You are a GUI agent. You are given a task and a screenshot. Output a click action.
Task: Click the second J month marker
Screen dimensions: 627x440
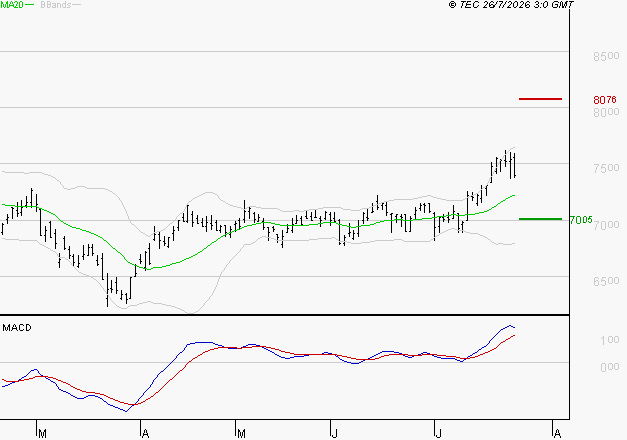coord(439,434)
